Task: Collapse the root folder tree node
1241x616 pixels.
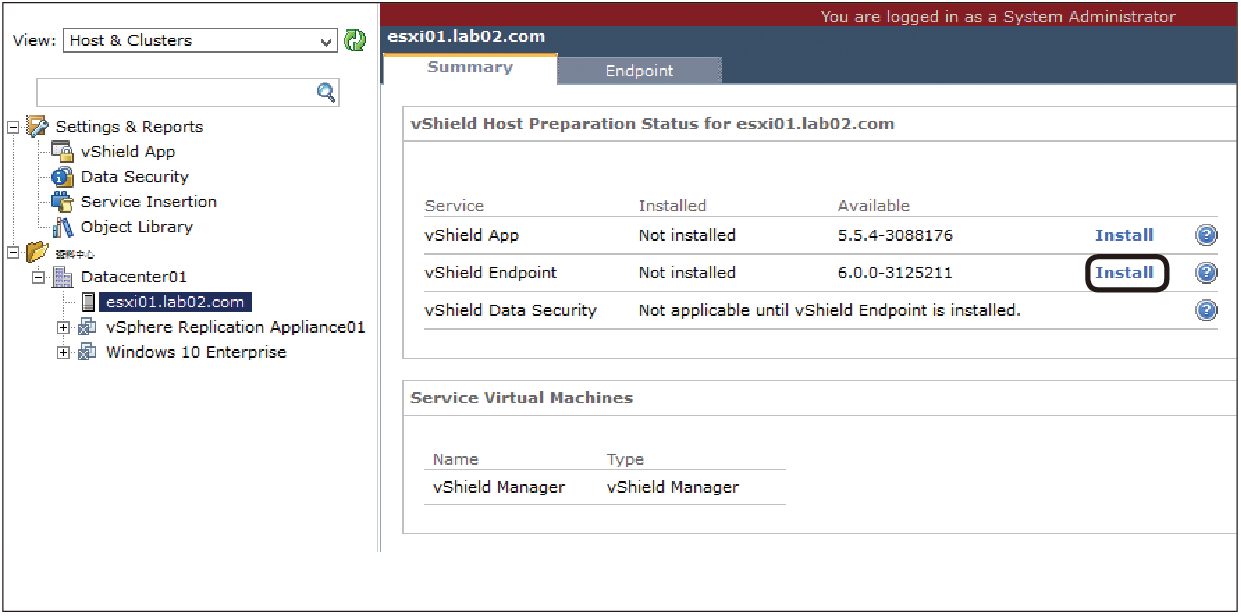Action: click(x=13, y=252)
